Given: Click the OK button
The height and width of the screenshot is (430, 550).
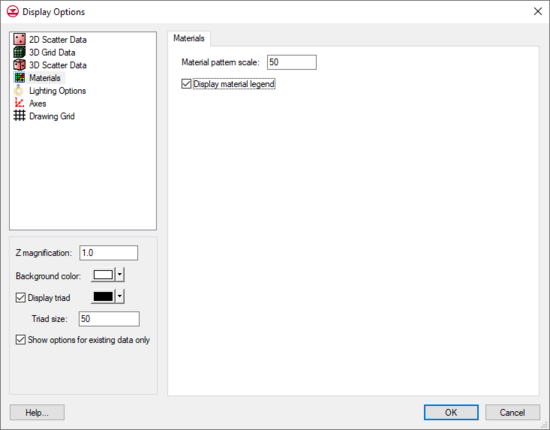Looking at the screenshot, I should [451, 412].
